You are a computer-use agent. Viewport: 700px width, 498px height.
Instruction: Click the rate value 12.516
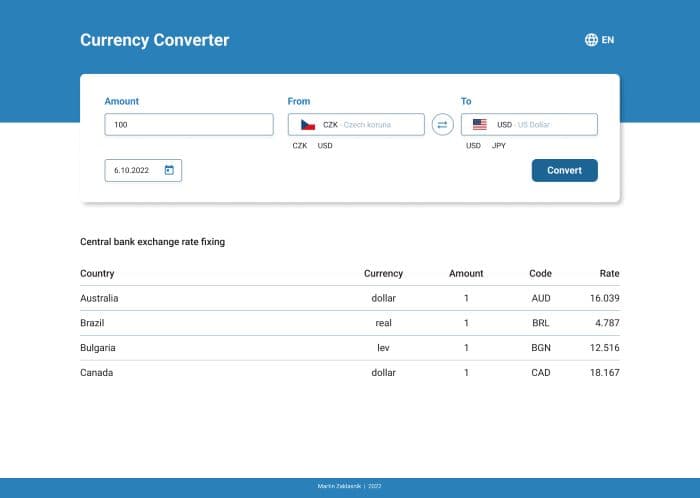[x=605, y=348]
